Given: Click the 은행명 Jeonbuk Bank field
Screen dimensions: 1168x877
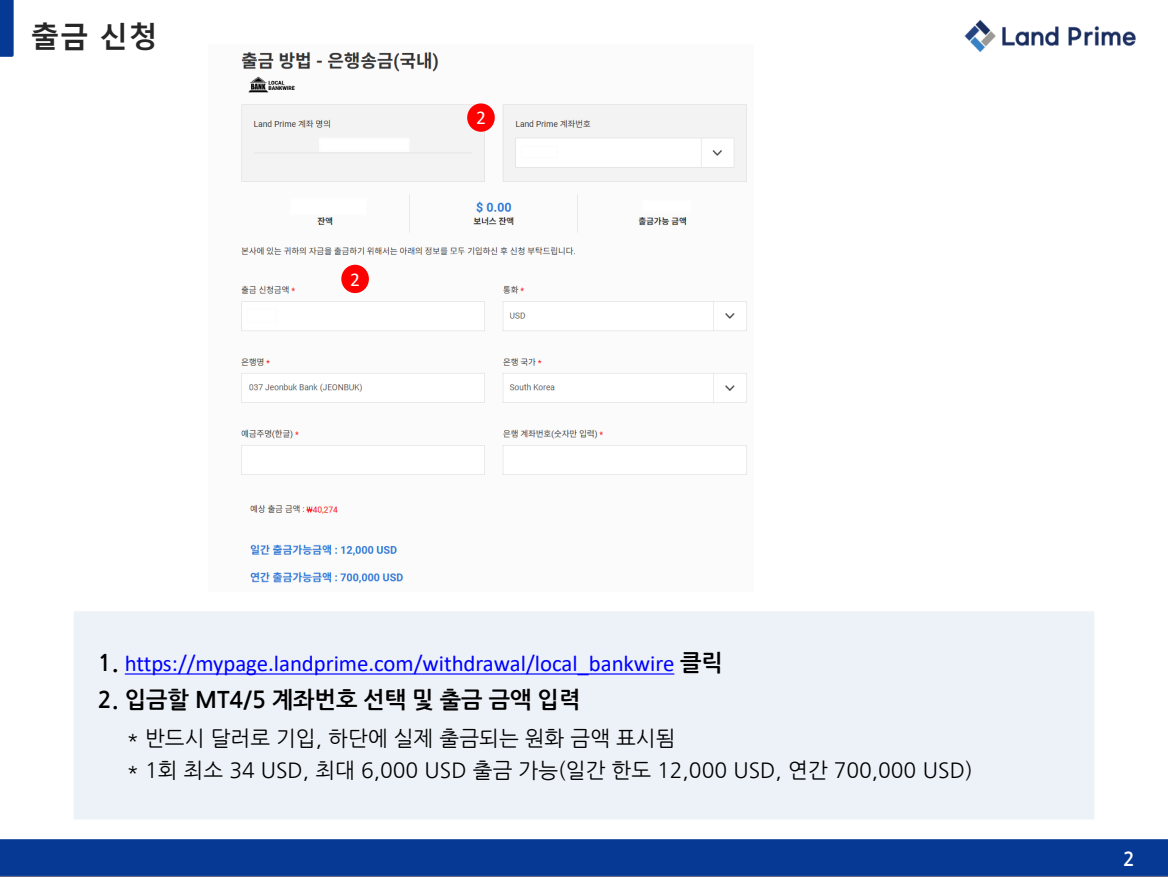Looking at the screenshot, I should [363, 387].
